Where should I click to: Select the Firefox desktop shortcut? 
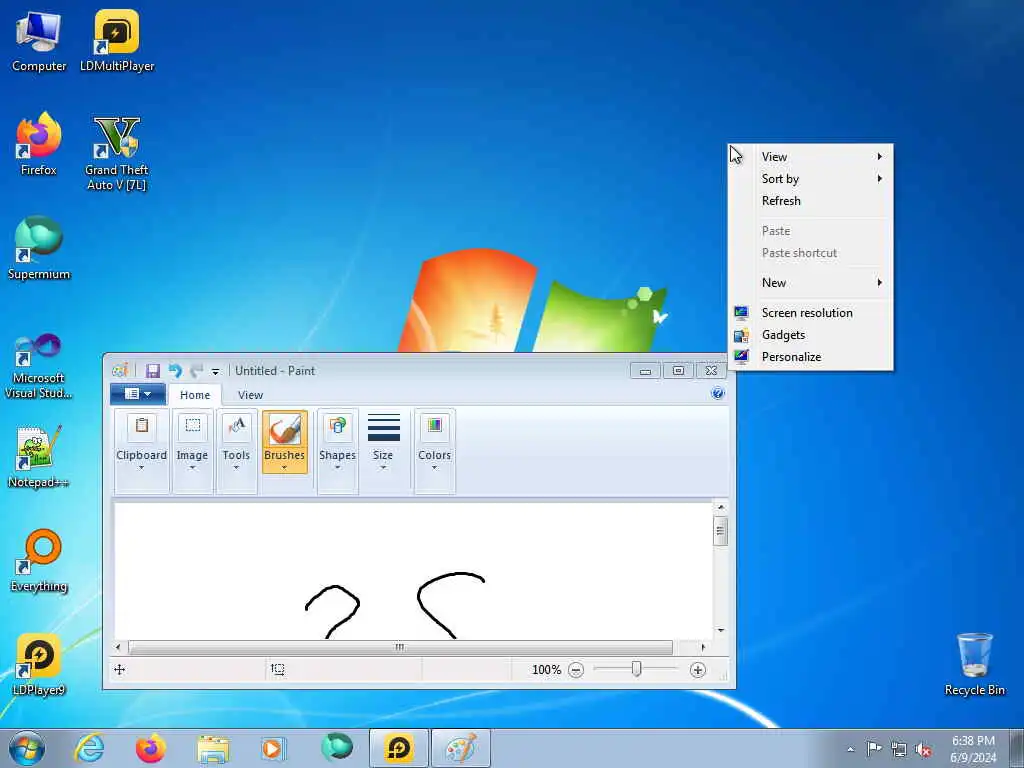[39, 144]
